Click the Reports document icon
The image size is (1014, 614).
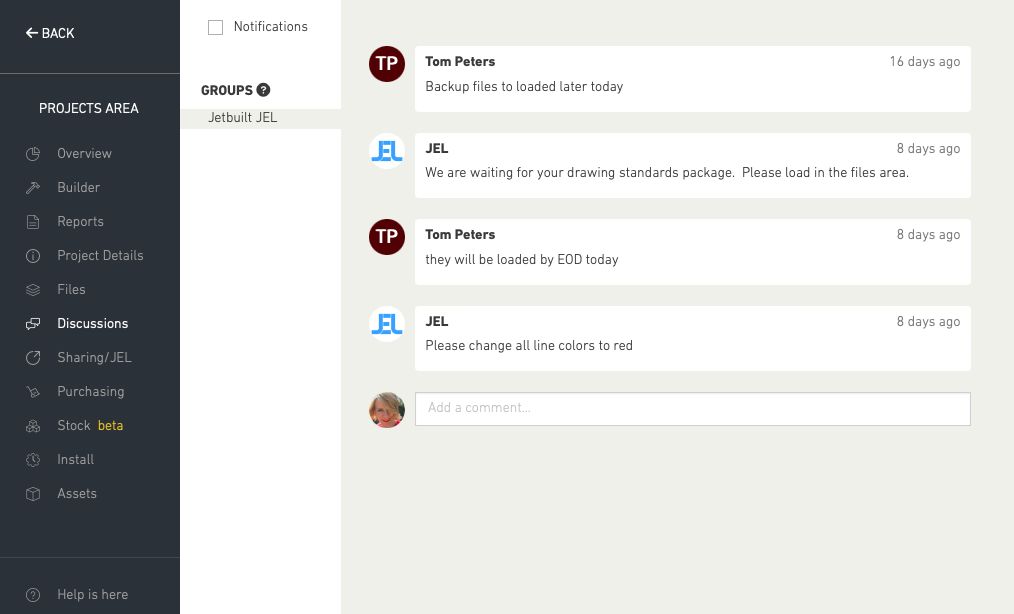(33, 222)
